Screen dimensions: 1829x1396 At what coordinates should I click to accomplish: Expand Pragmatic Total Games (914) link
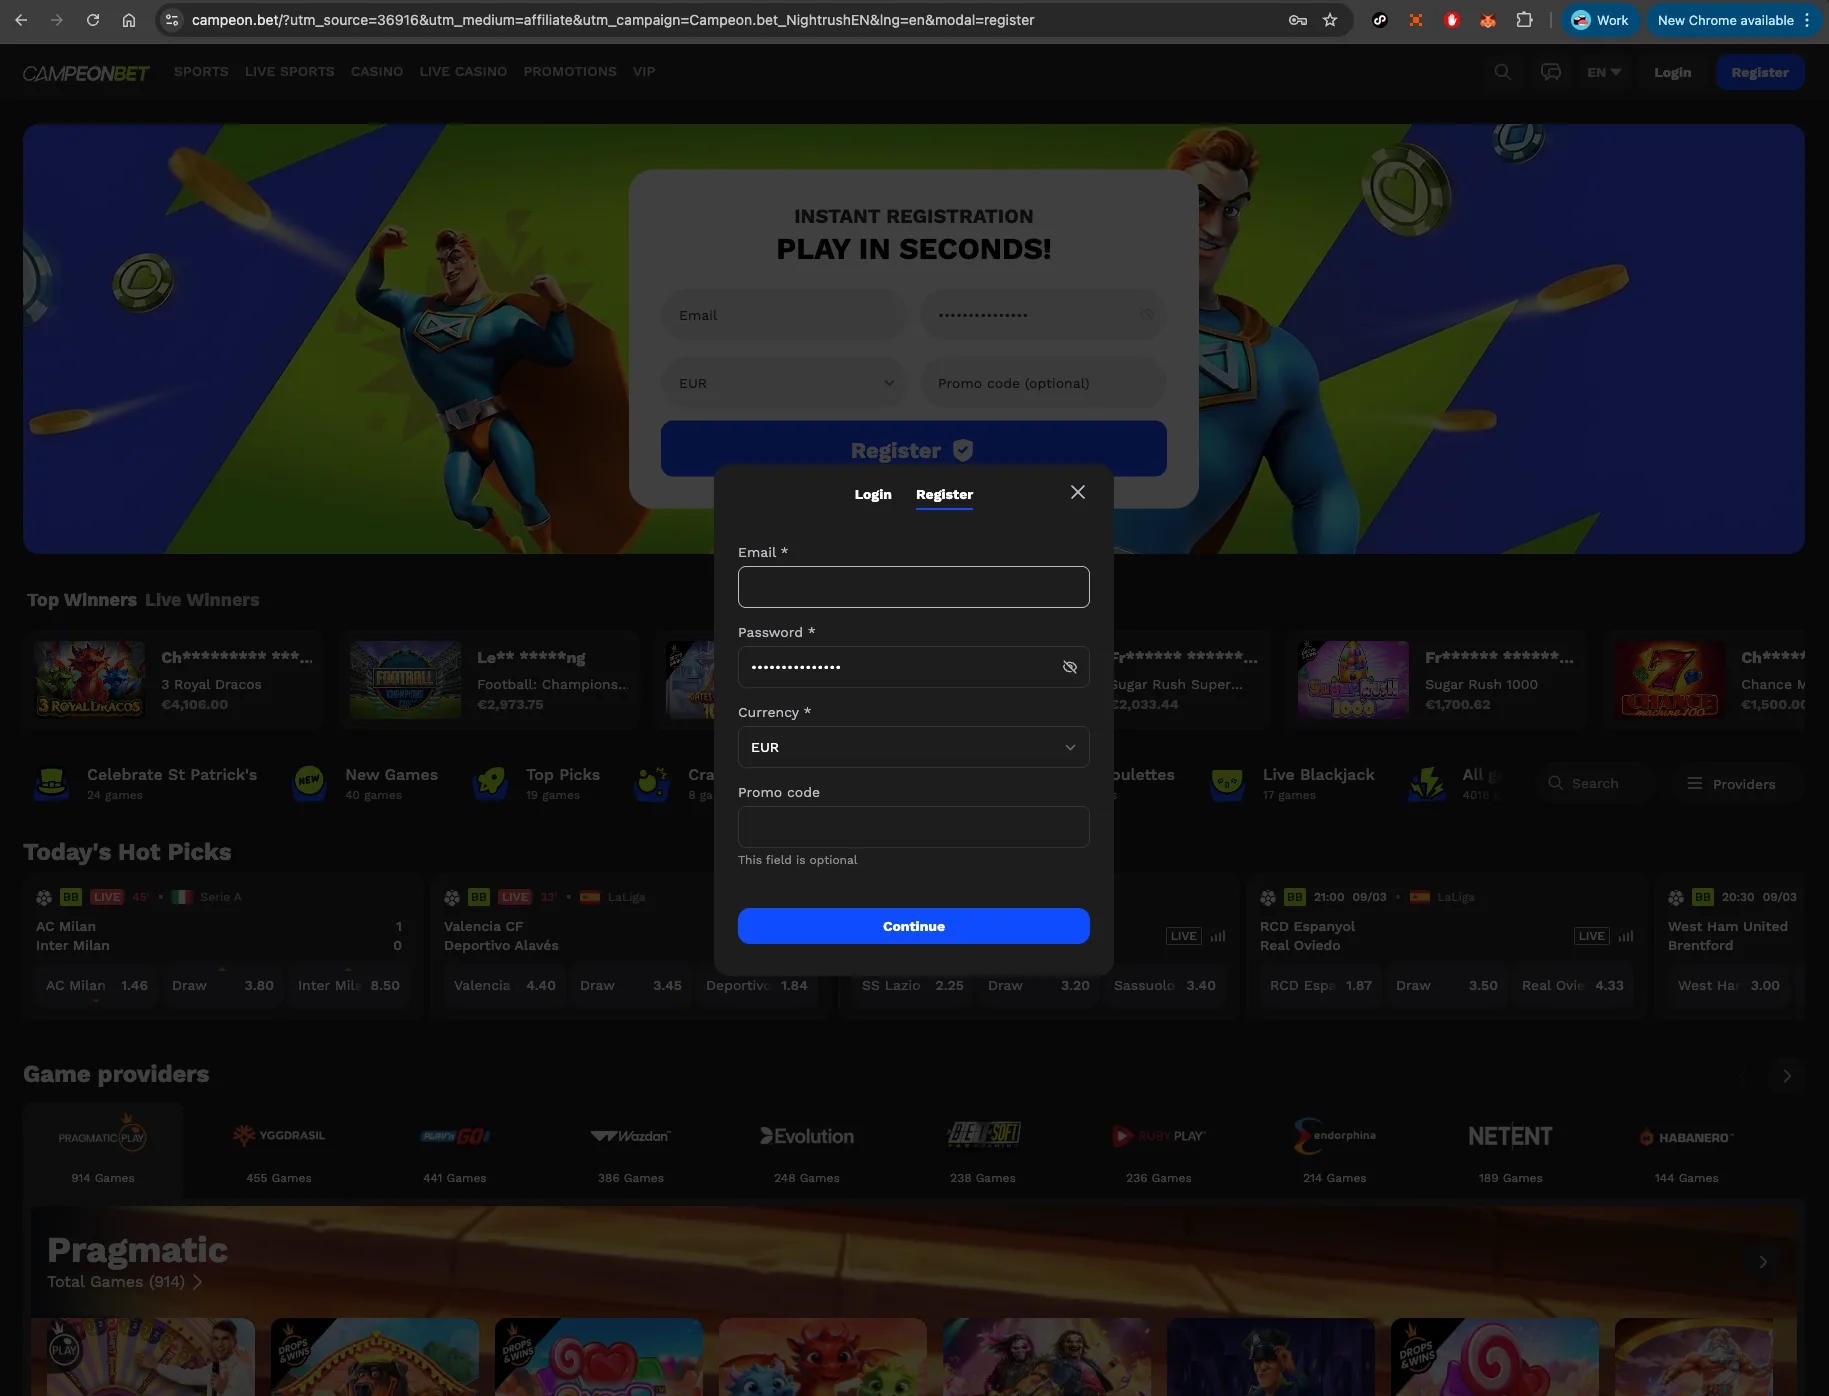point(125,1281)
